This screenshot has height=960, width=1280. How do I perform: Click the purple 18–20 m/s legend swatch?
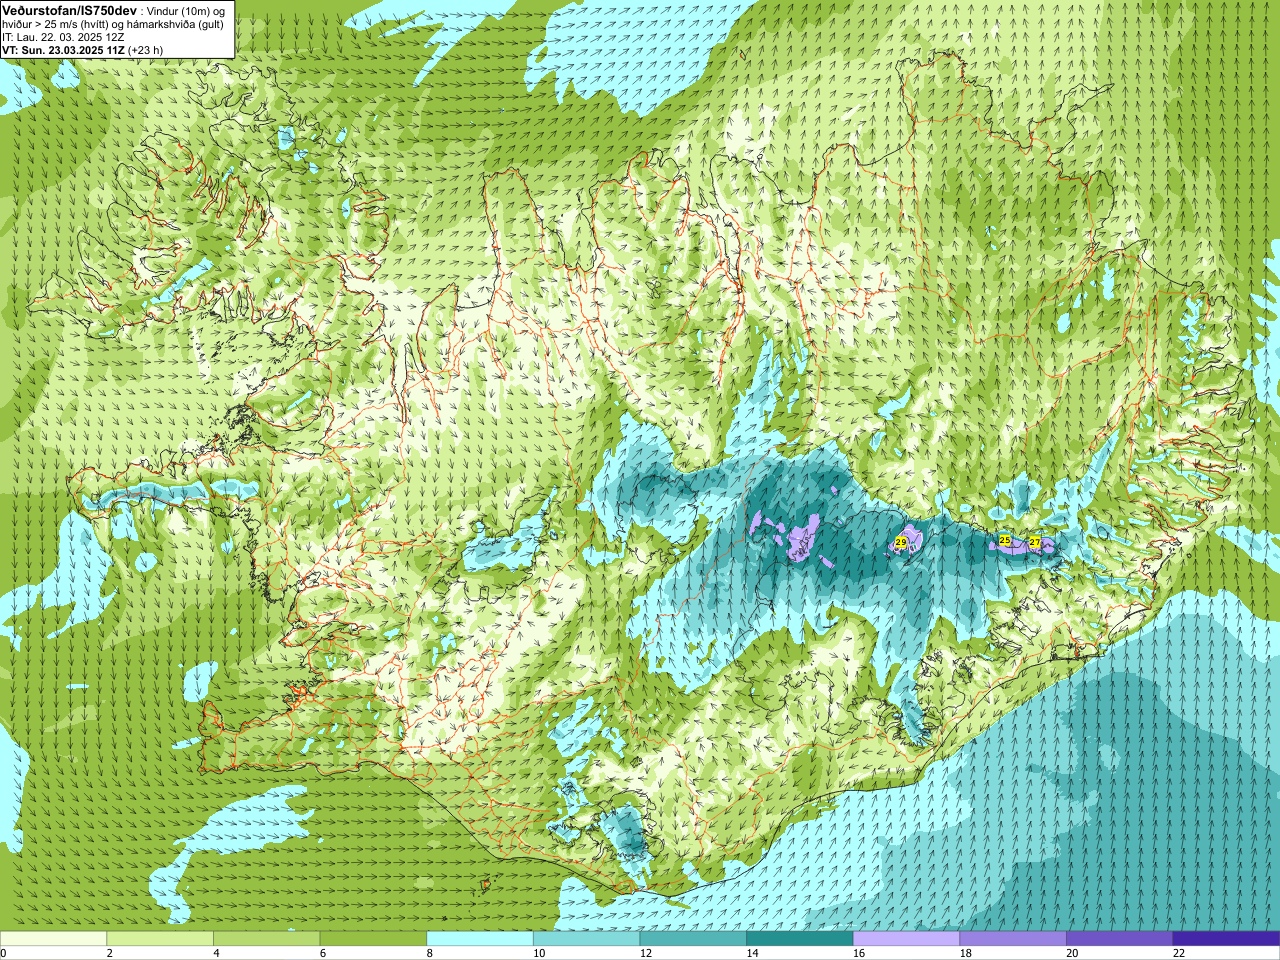(1013, 939)
